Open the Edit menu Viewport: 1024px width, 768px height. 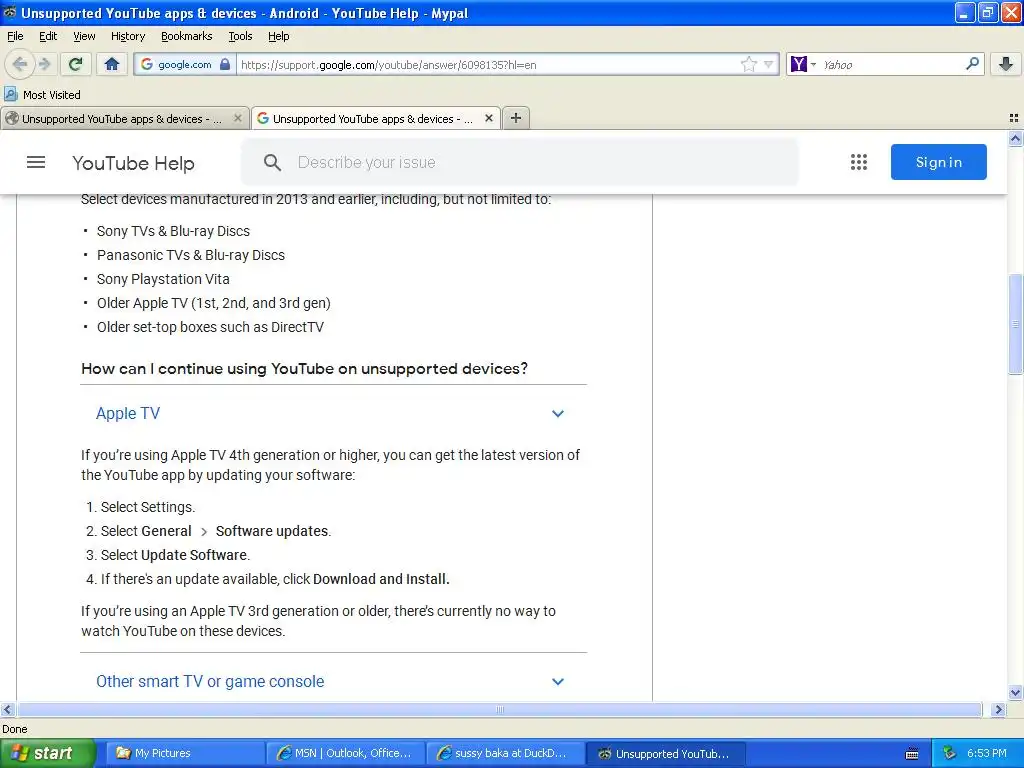(x=48, y=36)
